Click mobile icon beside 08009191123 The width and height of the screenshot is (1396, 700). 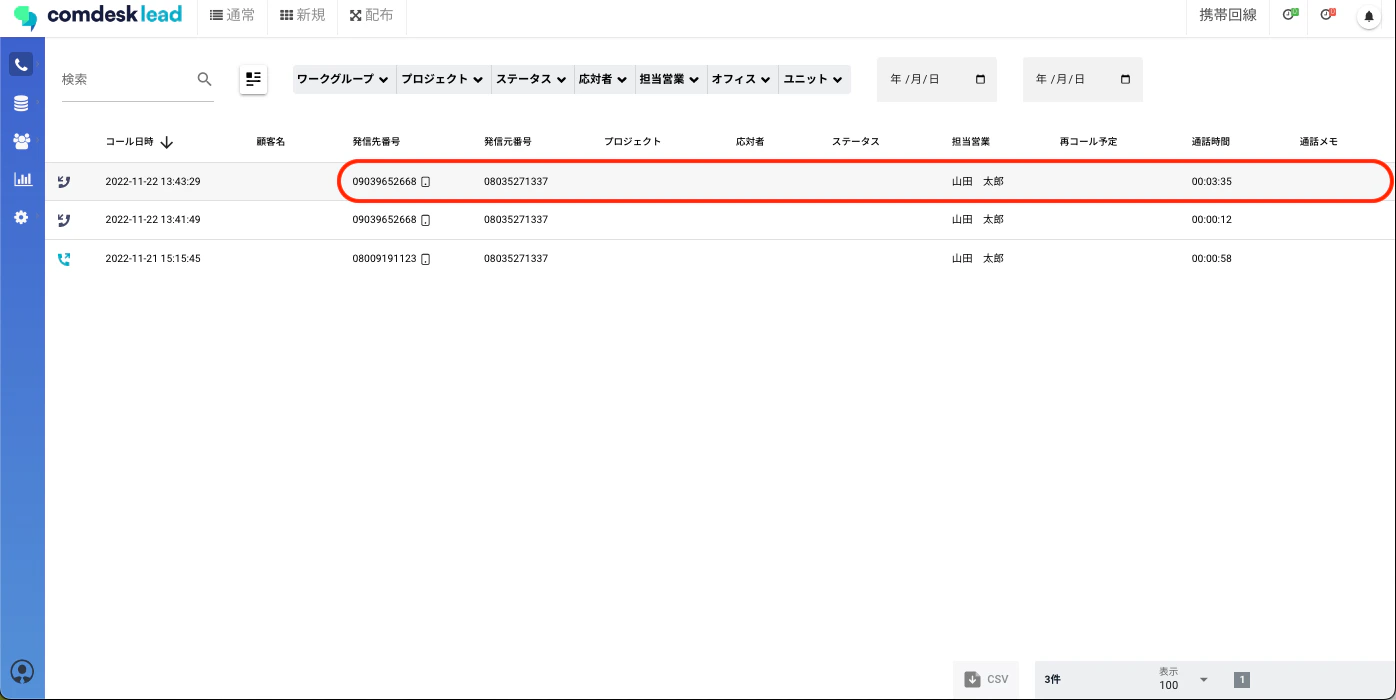coord(425,259)
